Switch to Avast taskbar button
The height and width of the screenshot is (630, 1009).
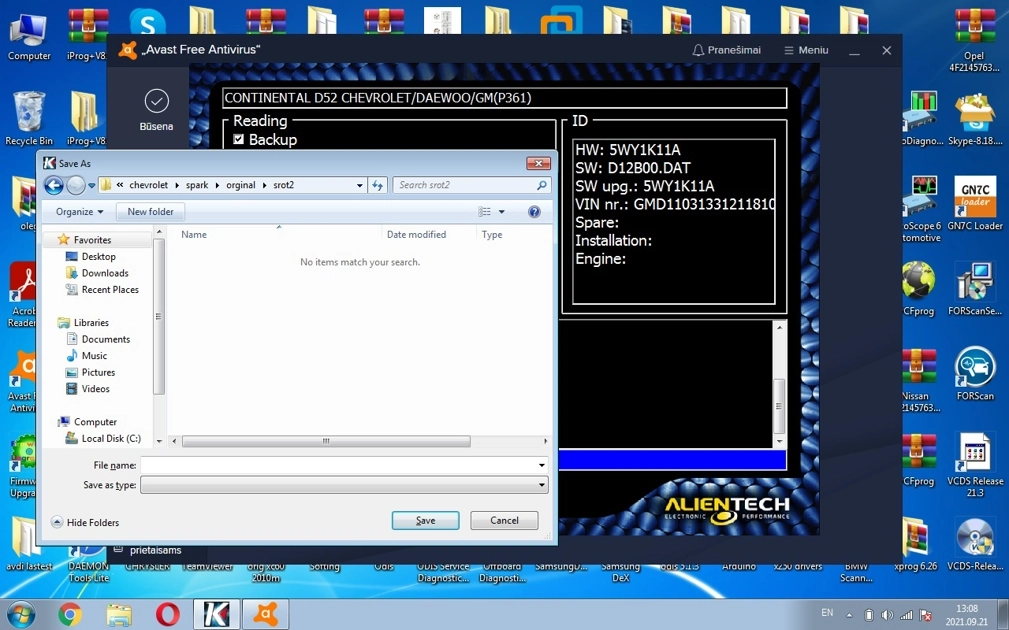click(265, 615)
